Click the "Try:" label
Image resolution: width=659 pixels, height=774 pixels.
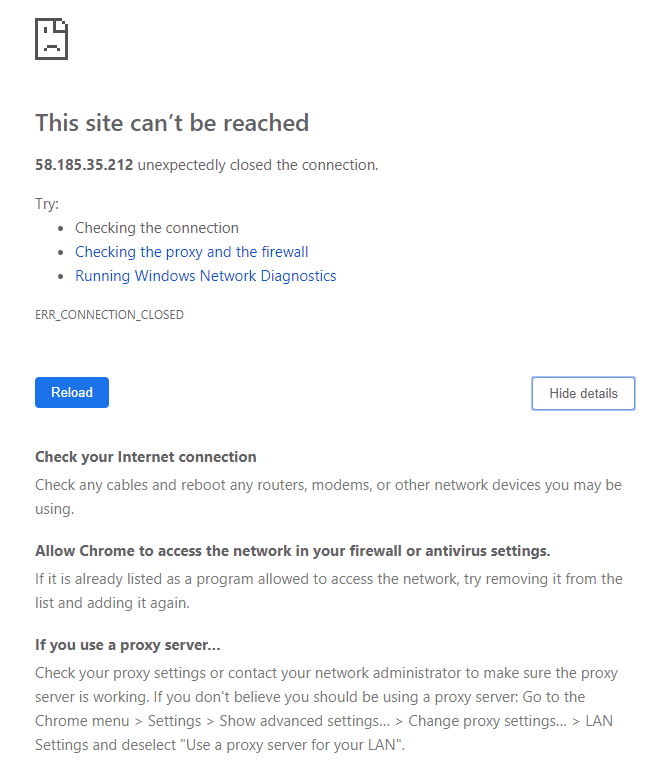coord(47,204)
